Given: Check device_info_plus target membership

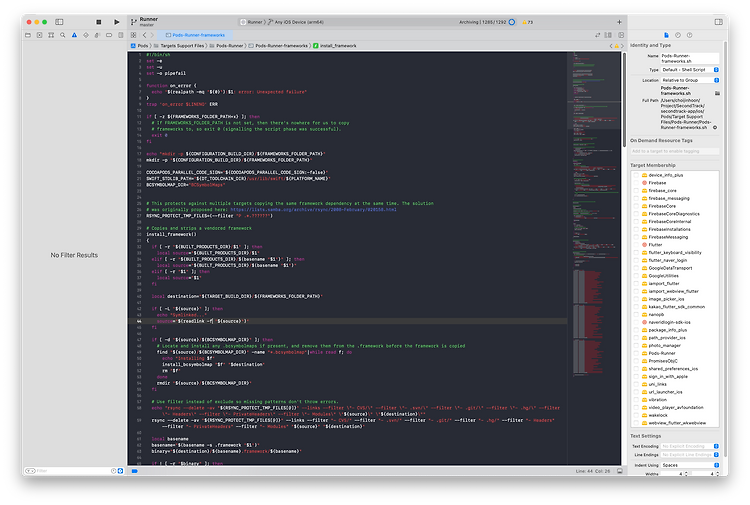Looking at the screenshot, I should click(636, 175).
